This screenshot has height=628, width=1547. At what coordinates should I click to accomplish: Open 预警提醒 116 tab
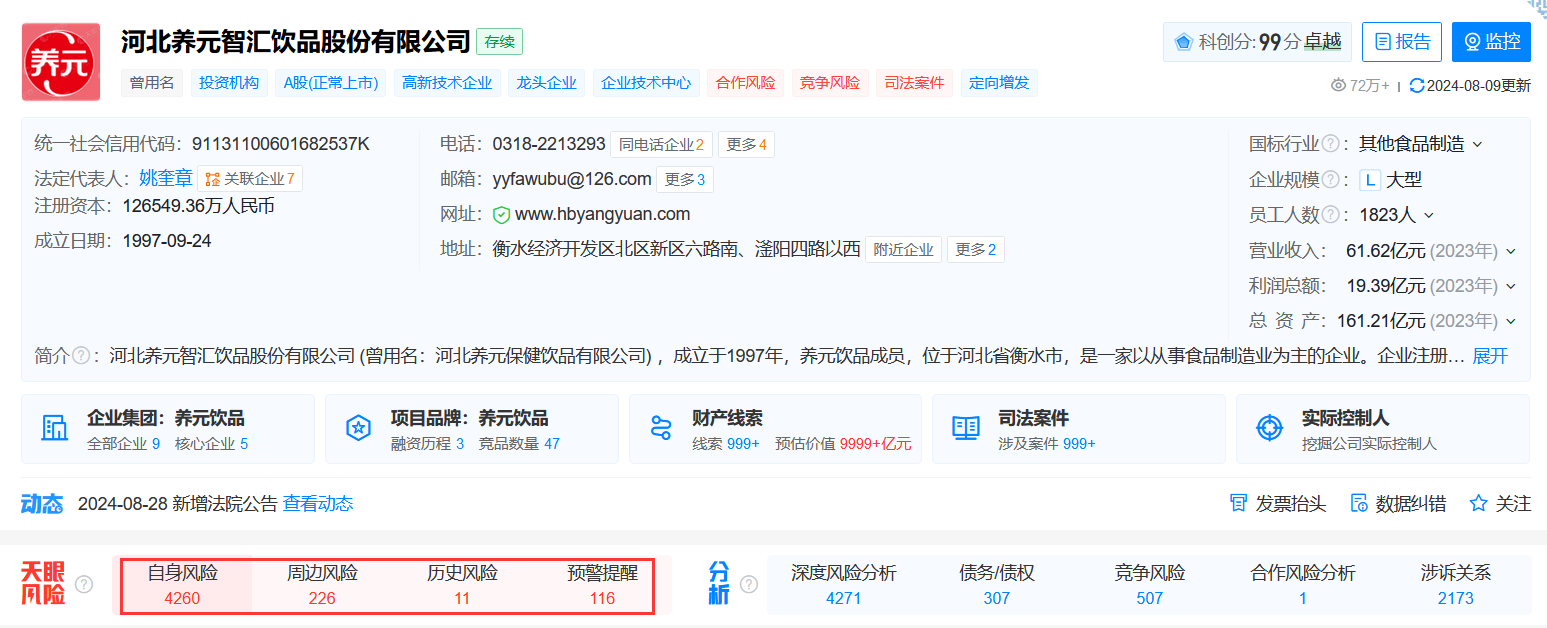(602, 585)
